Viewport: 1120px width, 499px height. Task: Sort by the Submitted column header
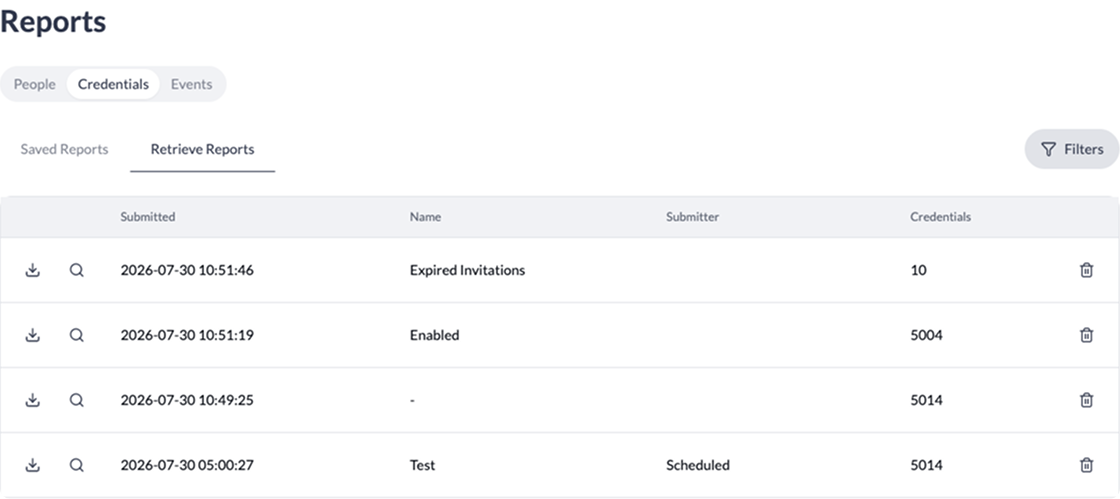pyautogui.click(x=148, y=217)
